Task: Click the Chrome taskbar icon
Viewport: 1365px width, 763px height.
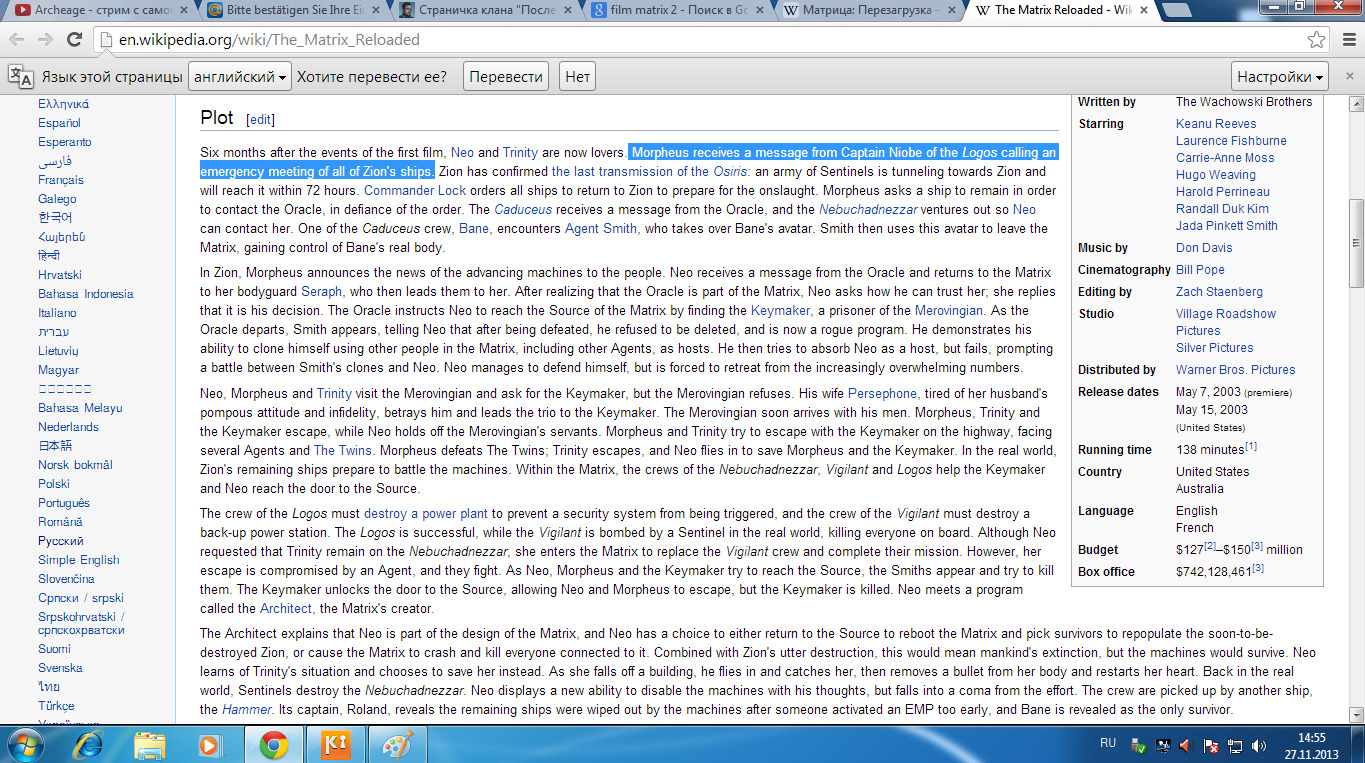Action: click(273, 745)
